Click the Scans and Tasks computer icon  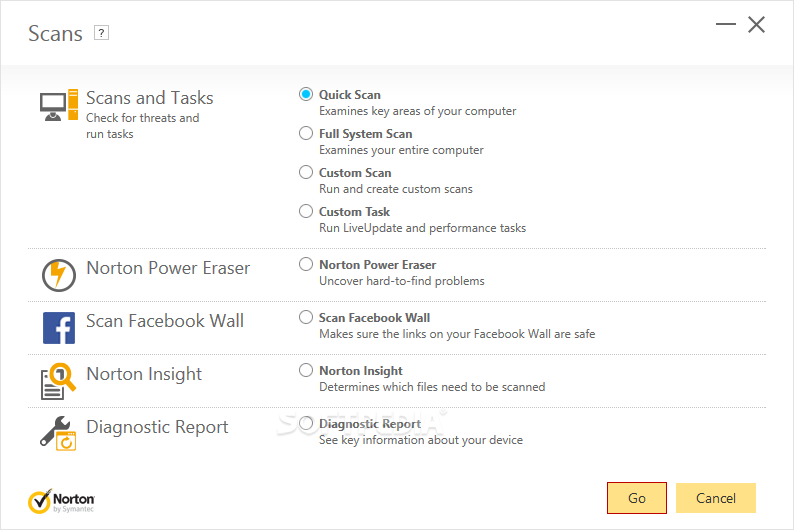(x=59, y=105)
